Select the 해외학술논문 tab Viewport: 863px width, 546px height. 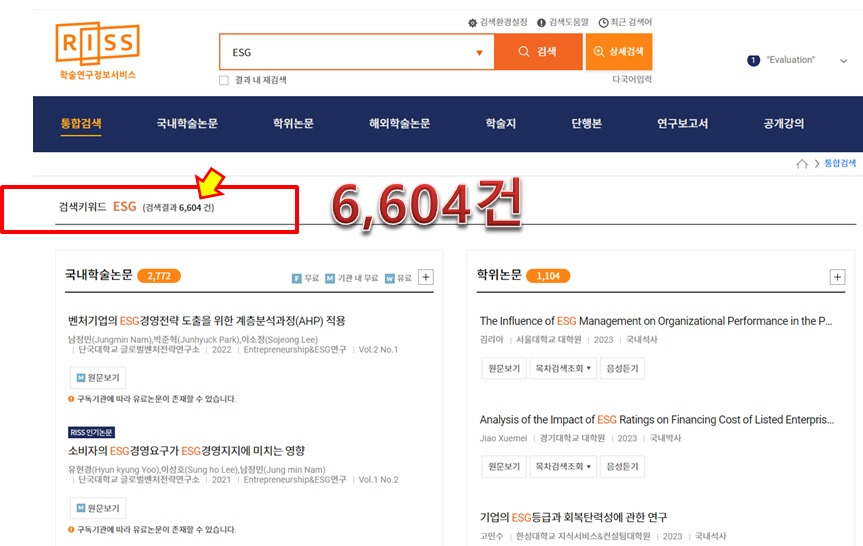pyautogui.click(x=400, y=123)
